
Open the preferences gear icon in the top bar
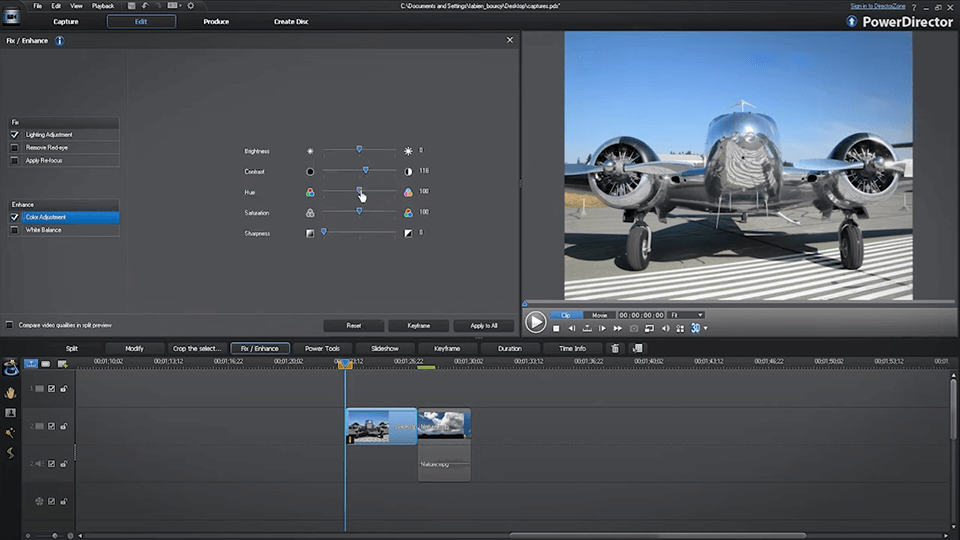tap(191, 6)
